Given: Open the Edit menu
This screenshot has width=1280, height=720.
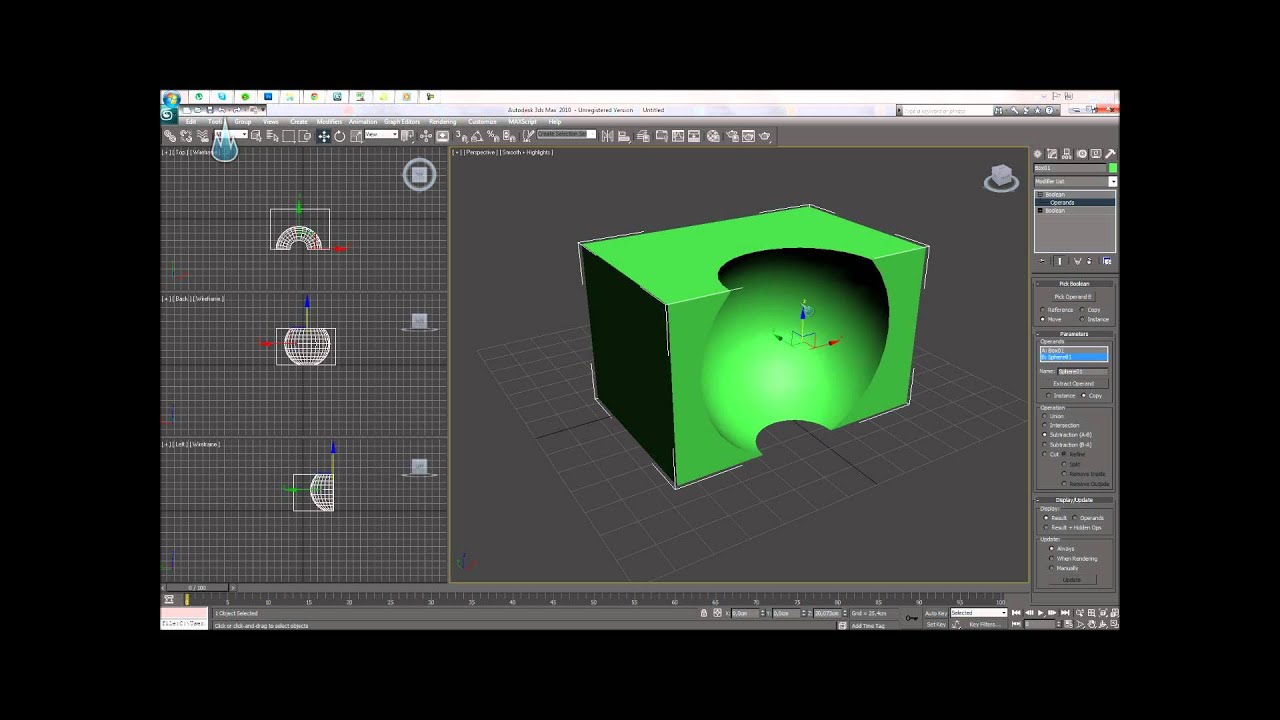Looking at the screenshot, I should pyautogui.click(x=191, y=122).
